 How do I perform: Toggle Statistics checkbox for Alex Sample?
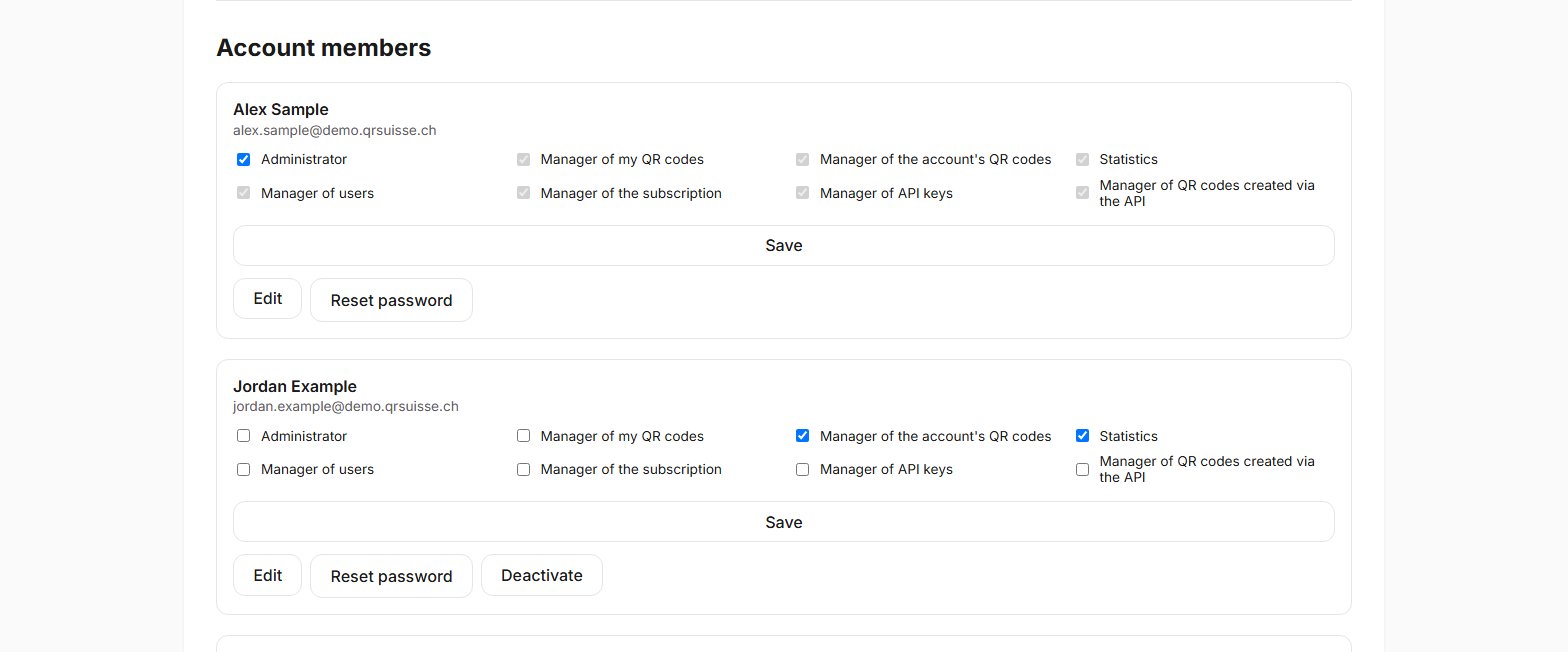coord(1082,159)
